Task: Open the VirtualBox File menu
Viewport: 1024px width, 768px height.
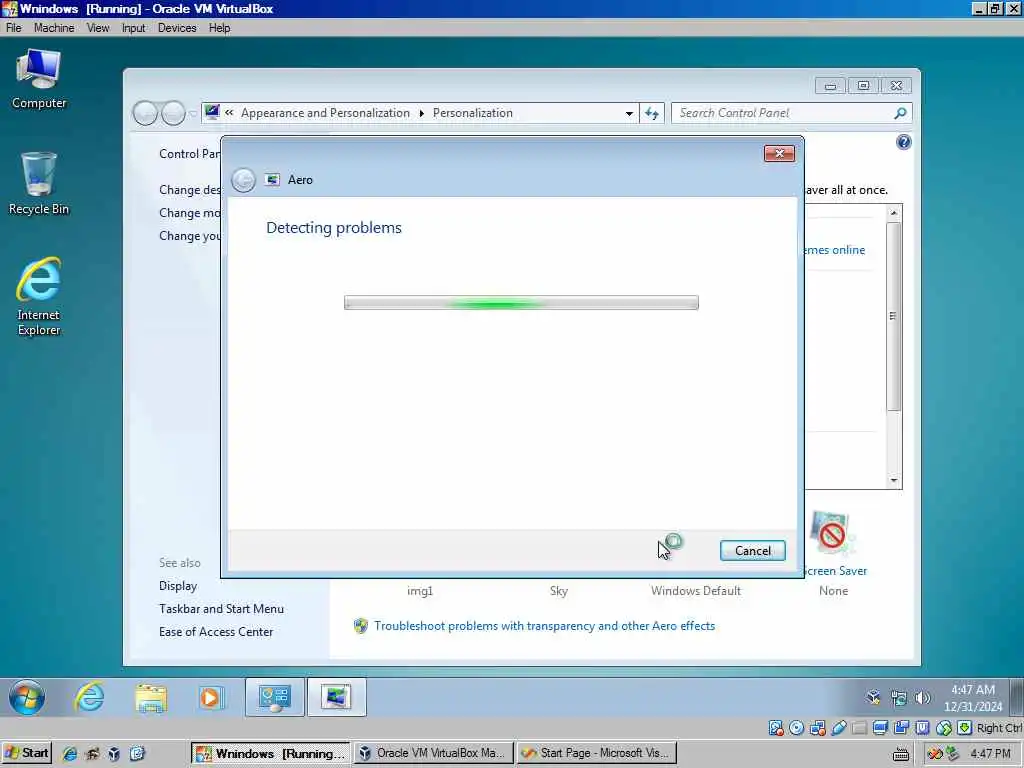Action: coord(14,27)
